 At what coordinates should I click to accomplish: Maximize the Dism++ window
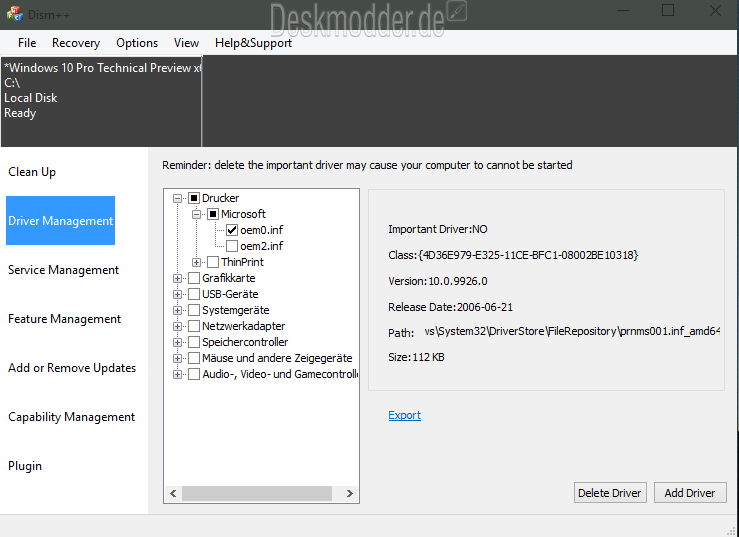pos(668,11)
